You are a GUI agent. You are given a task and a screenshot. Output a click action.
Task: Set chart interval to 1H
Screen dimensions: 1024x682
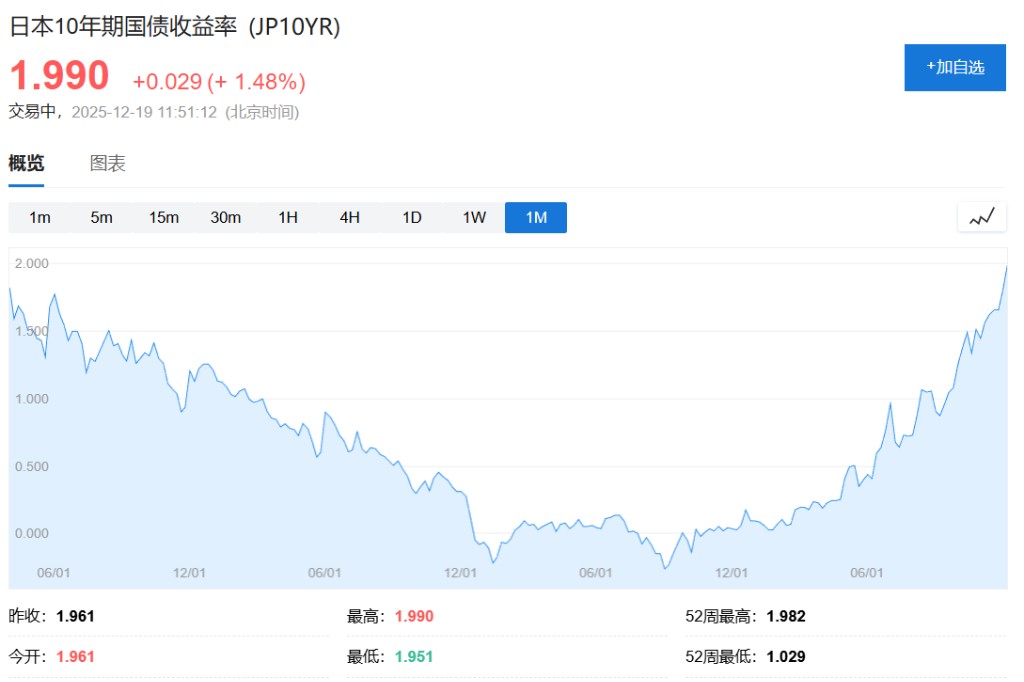pos(288,218)
